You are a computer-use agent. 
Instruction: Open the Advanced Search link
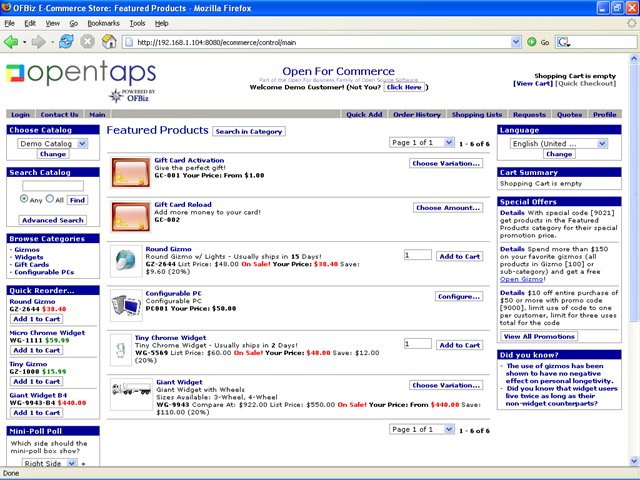pos(52,220)
